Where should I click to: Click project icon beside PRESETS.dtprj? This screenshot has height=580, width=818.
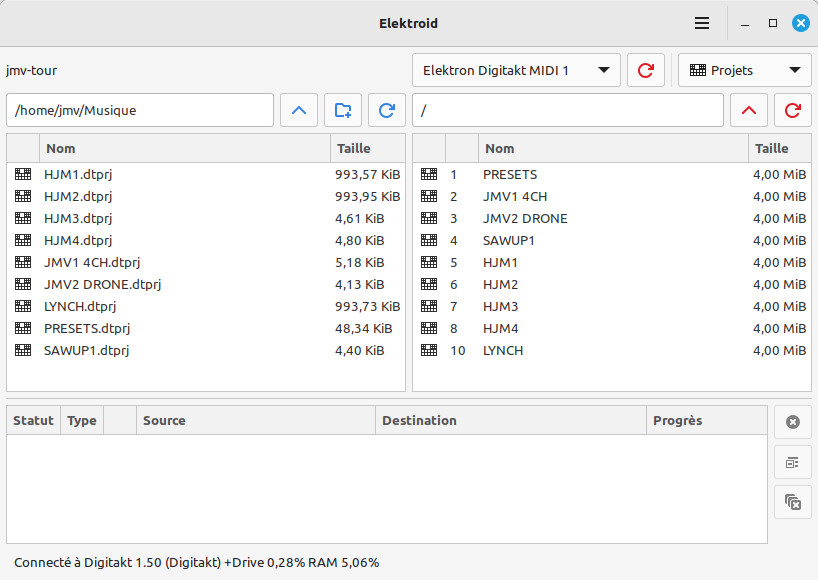point(23,328)
